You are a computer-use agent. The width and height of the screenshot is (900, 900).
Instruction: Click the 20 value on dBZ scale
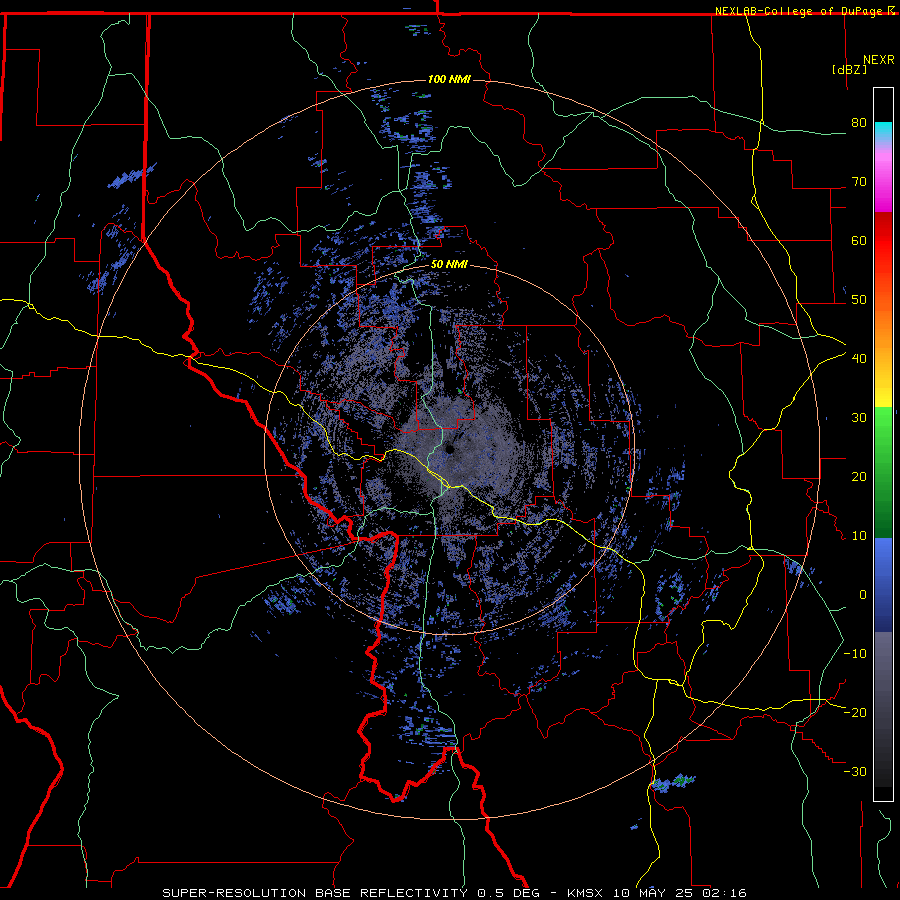(x=859, y=477)
